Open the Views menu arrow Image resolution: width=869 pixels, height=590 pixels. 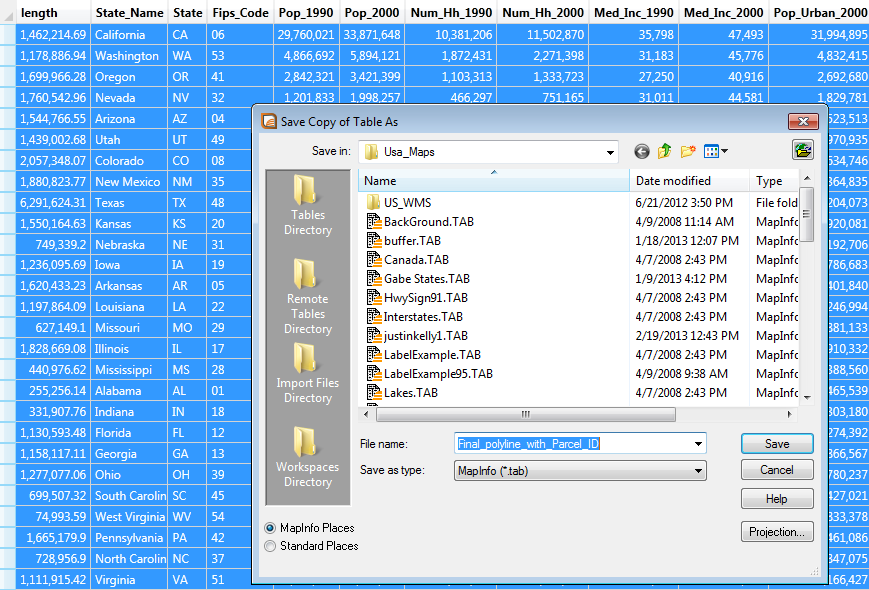pos(723,151)
